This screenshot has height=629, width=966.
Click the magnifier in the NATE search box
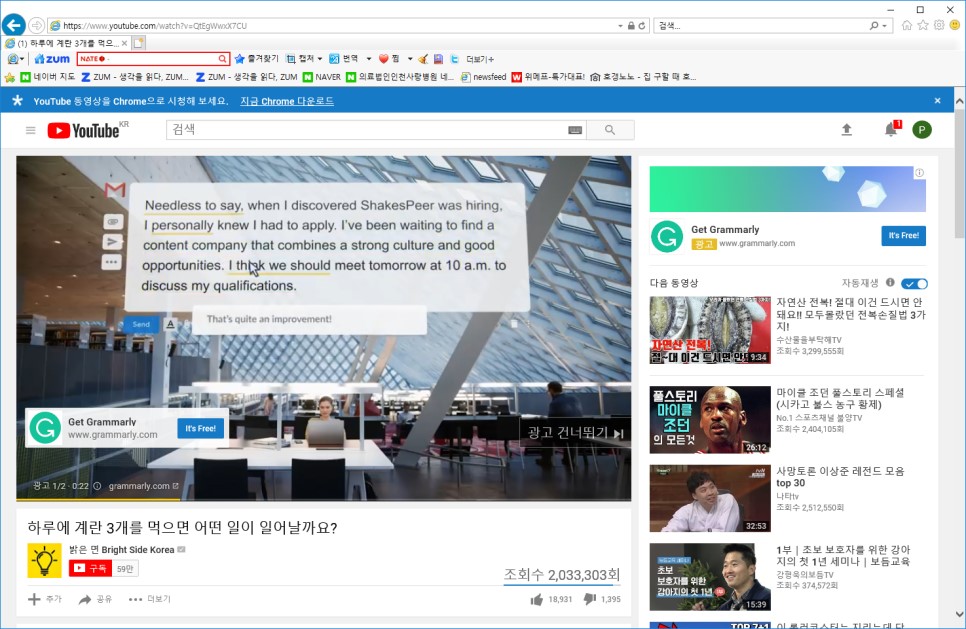click(222, 59)
